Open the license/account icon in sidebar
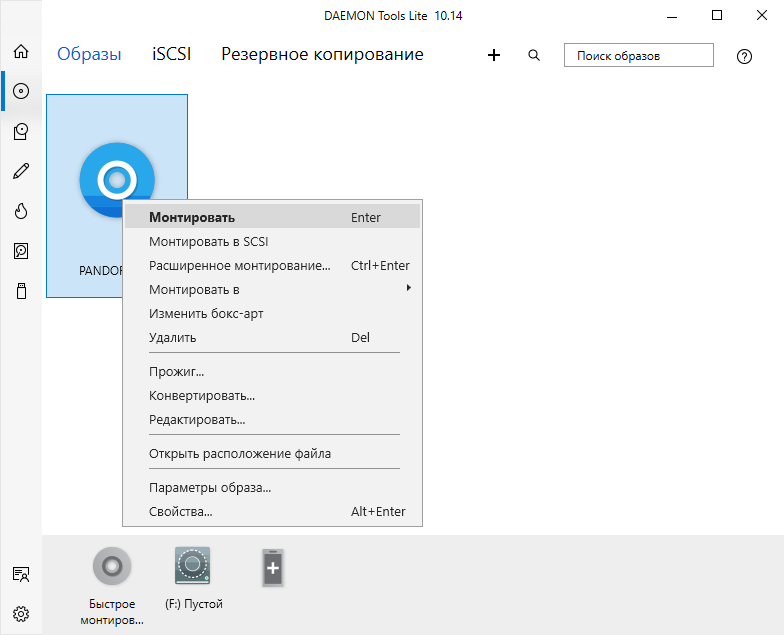The width and height of the screenshot is (784, 635). pos(21,574)
